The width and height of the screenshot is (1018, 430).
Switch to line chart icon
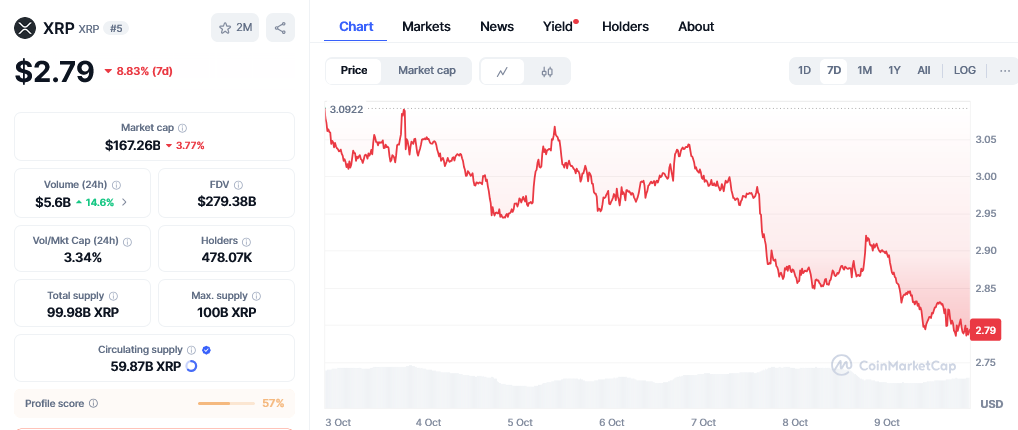point(502,71)
